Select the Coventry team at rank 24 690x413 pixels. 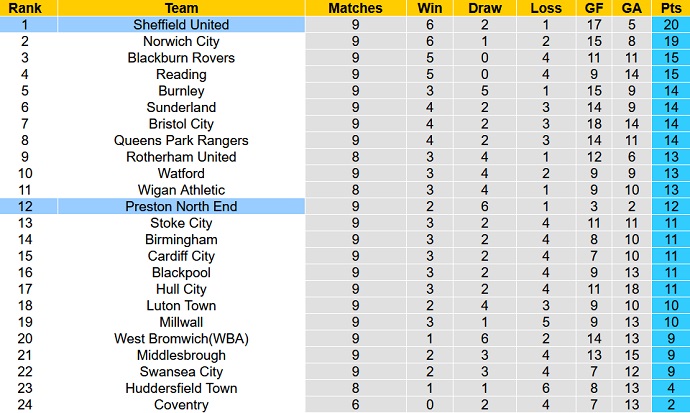(181, 404)
